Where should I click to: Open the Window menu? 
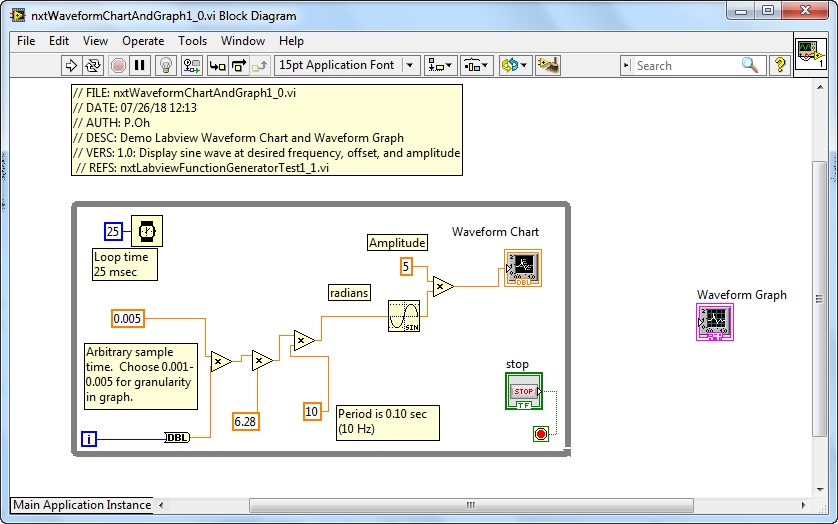(243, 41)
